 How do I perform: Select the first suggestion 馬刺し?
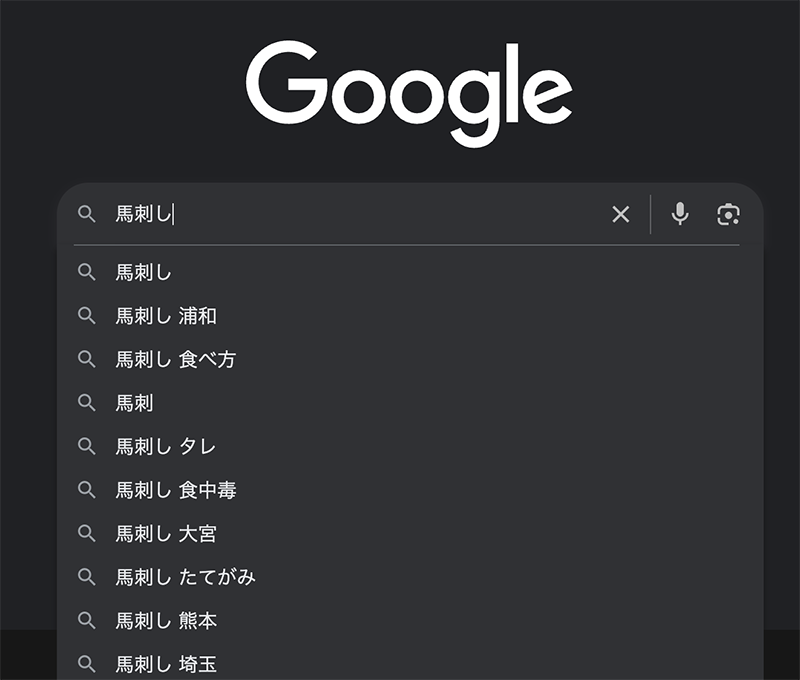145,272
